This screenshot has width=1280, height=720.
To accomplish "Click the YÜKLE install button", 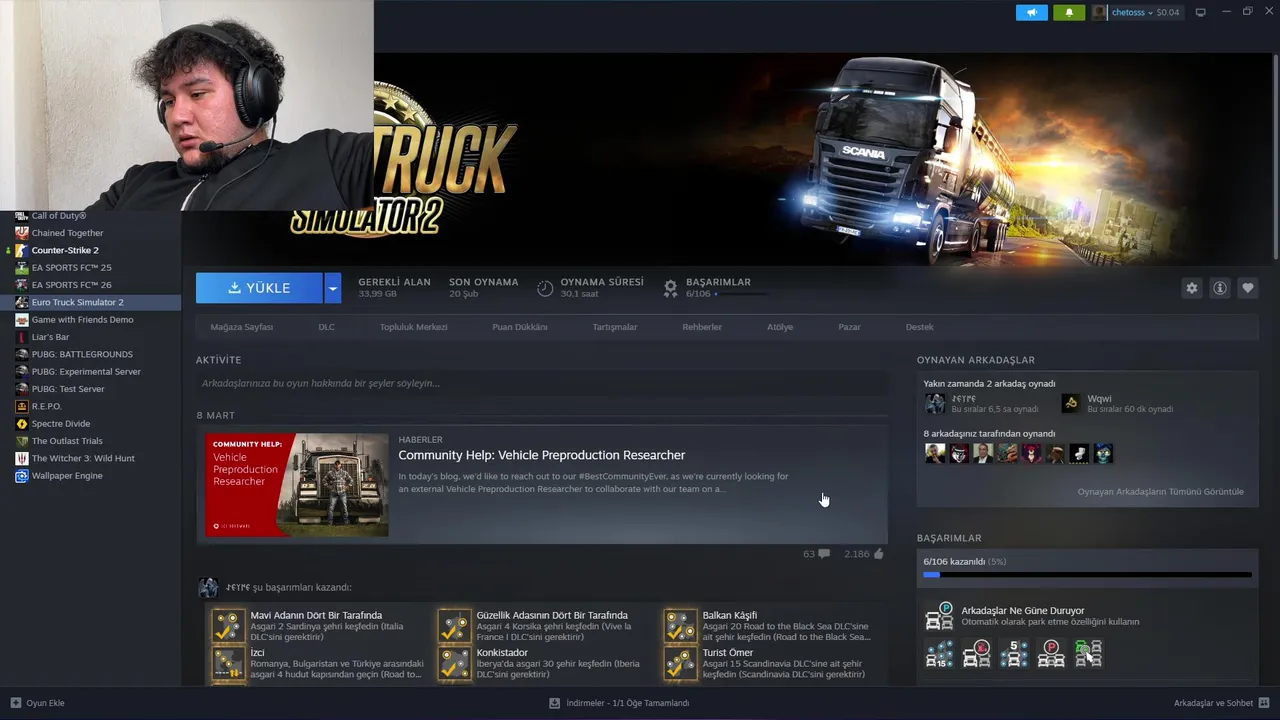I will pos(259,288).
